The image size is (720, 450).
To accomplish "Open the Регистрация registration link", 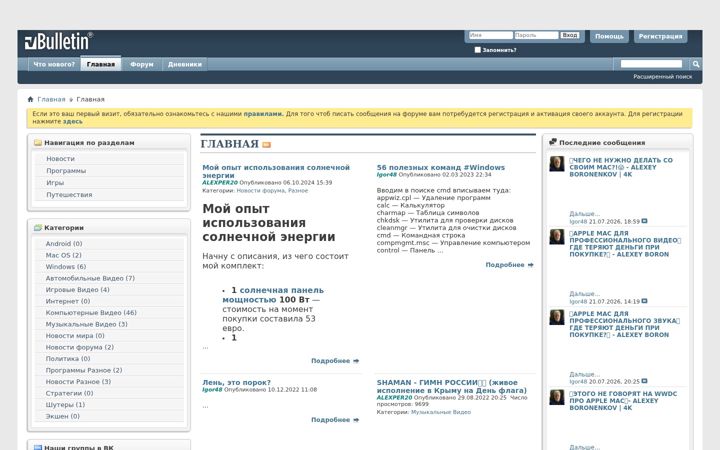I will pos(660,36).
